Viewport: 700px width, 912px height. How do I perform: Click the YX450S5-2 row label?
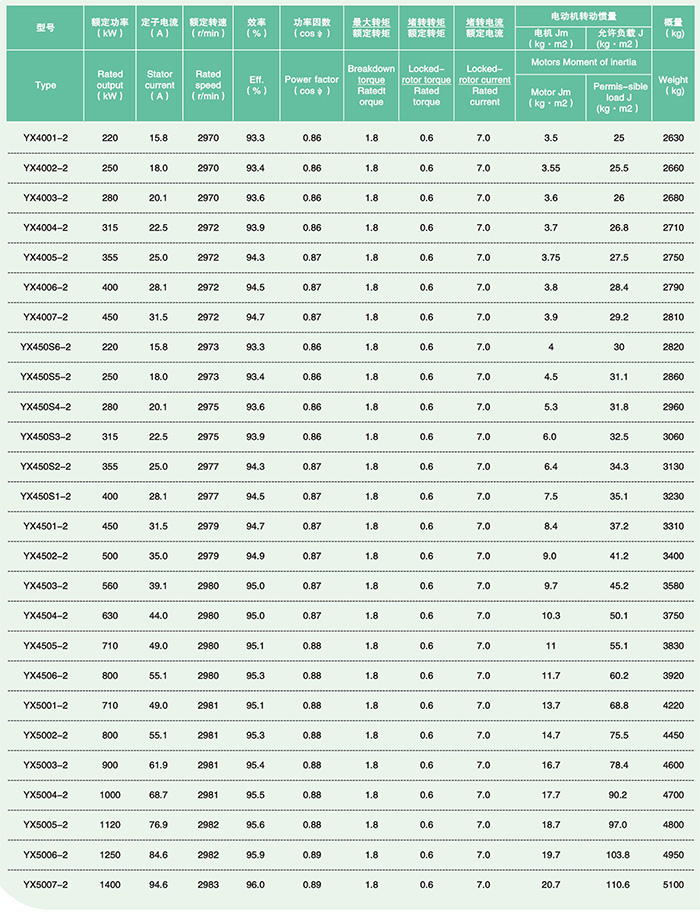(45, 377)
